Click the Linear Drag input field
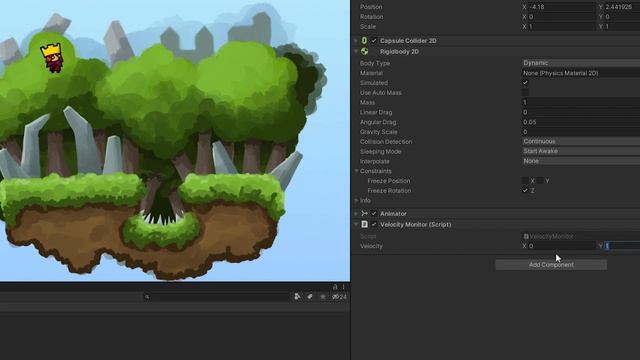Image resolution: width=640 pixels, height=360 pixels. coord(581,112)
